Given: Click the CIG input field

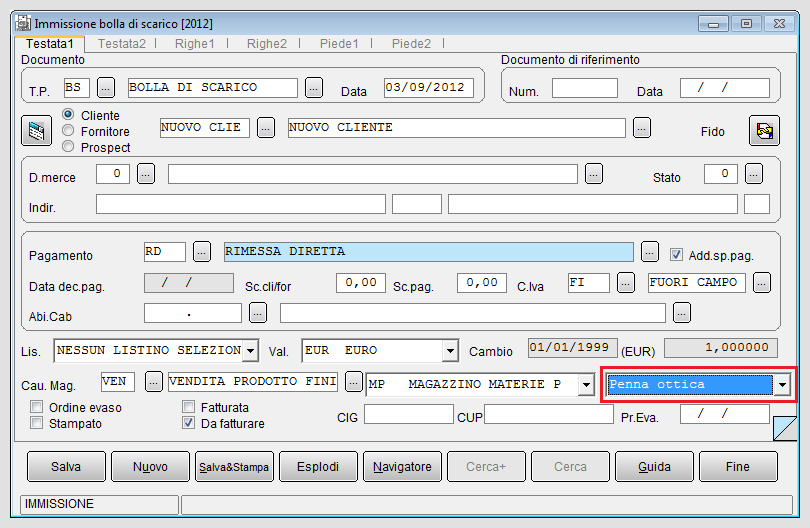Looking at the screenshot, I should 409,414.
